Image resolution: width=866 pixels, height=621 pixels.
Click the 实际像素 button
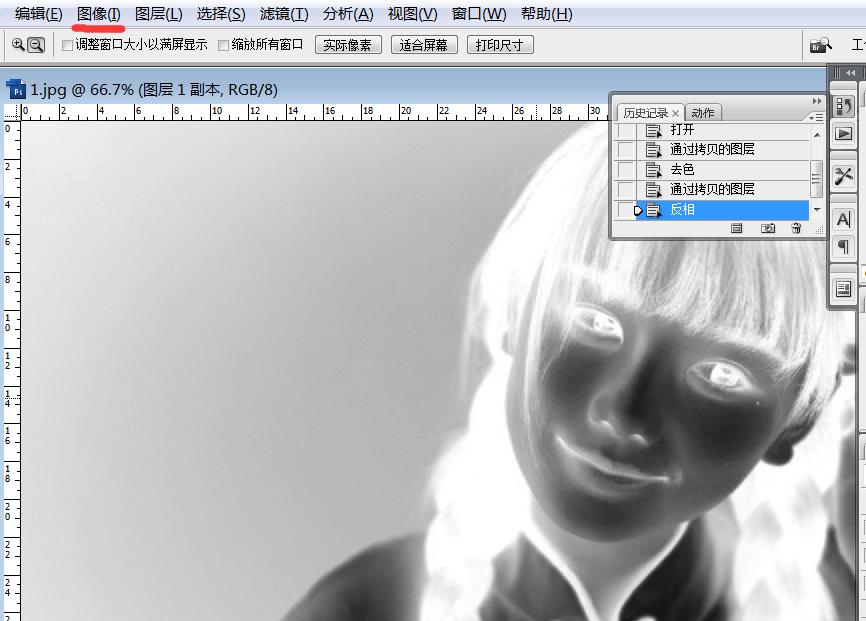pyautogui.click(x=348, y=45)
